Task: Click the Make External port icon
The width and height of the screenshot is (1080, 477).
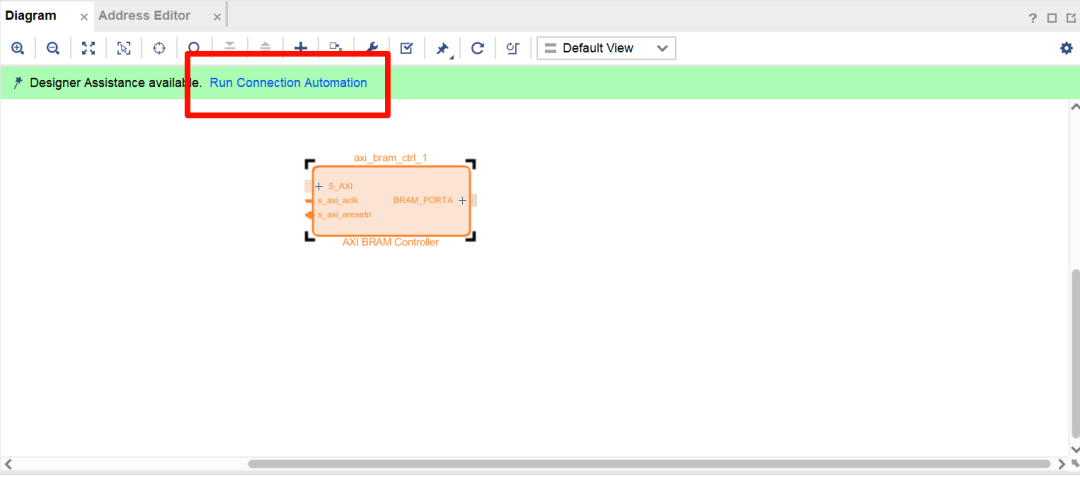Action: pos(335,47)
